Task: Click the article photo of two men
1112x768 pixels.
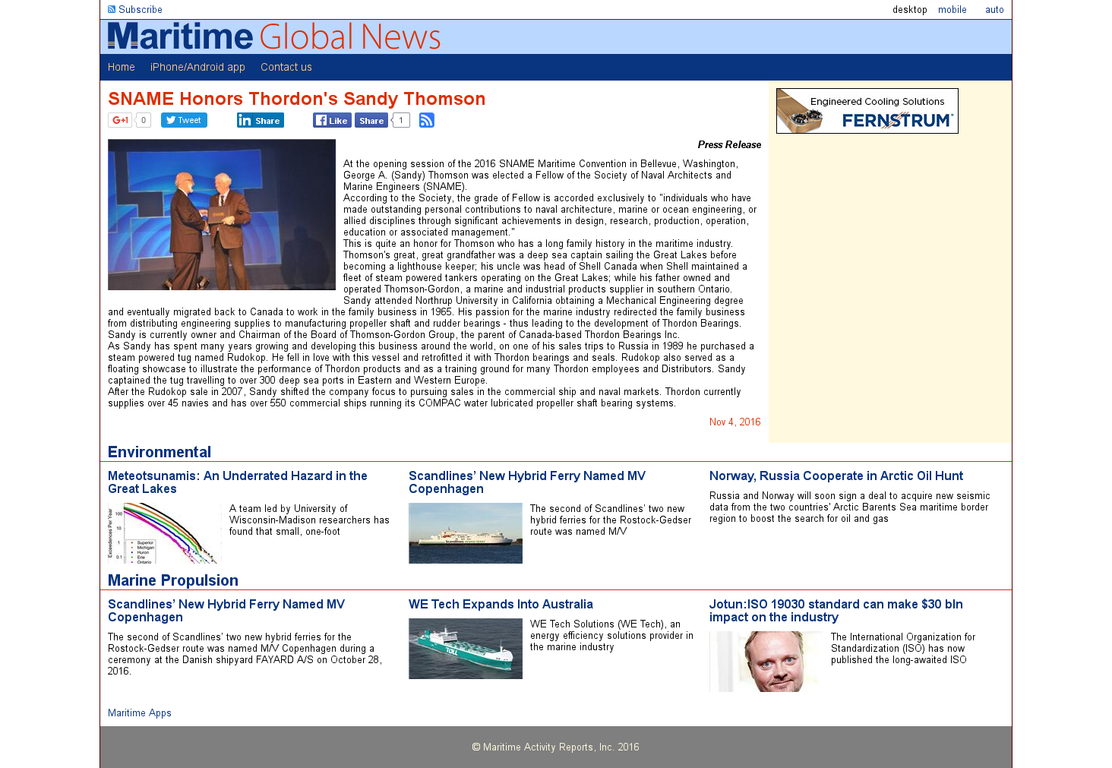Action: pyautogui.click(x=221, y=214)
